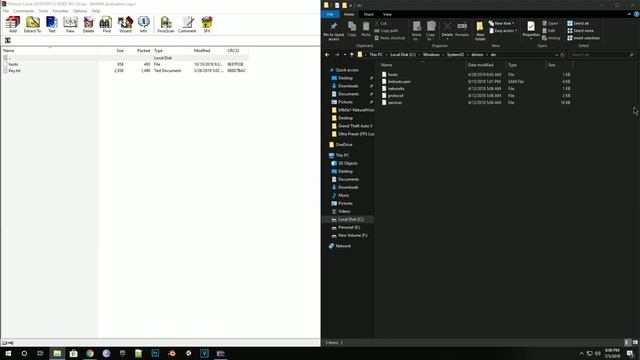Screen dimensions: 640x360
Task: Open recent locations dropdown beside Forward arrow
Action: point(345,55)
